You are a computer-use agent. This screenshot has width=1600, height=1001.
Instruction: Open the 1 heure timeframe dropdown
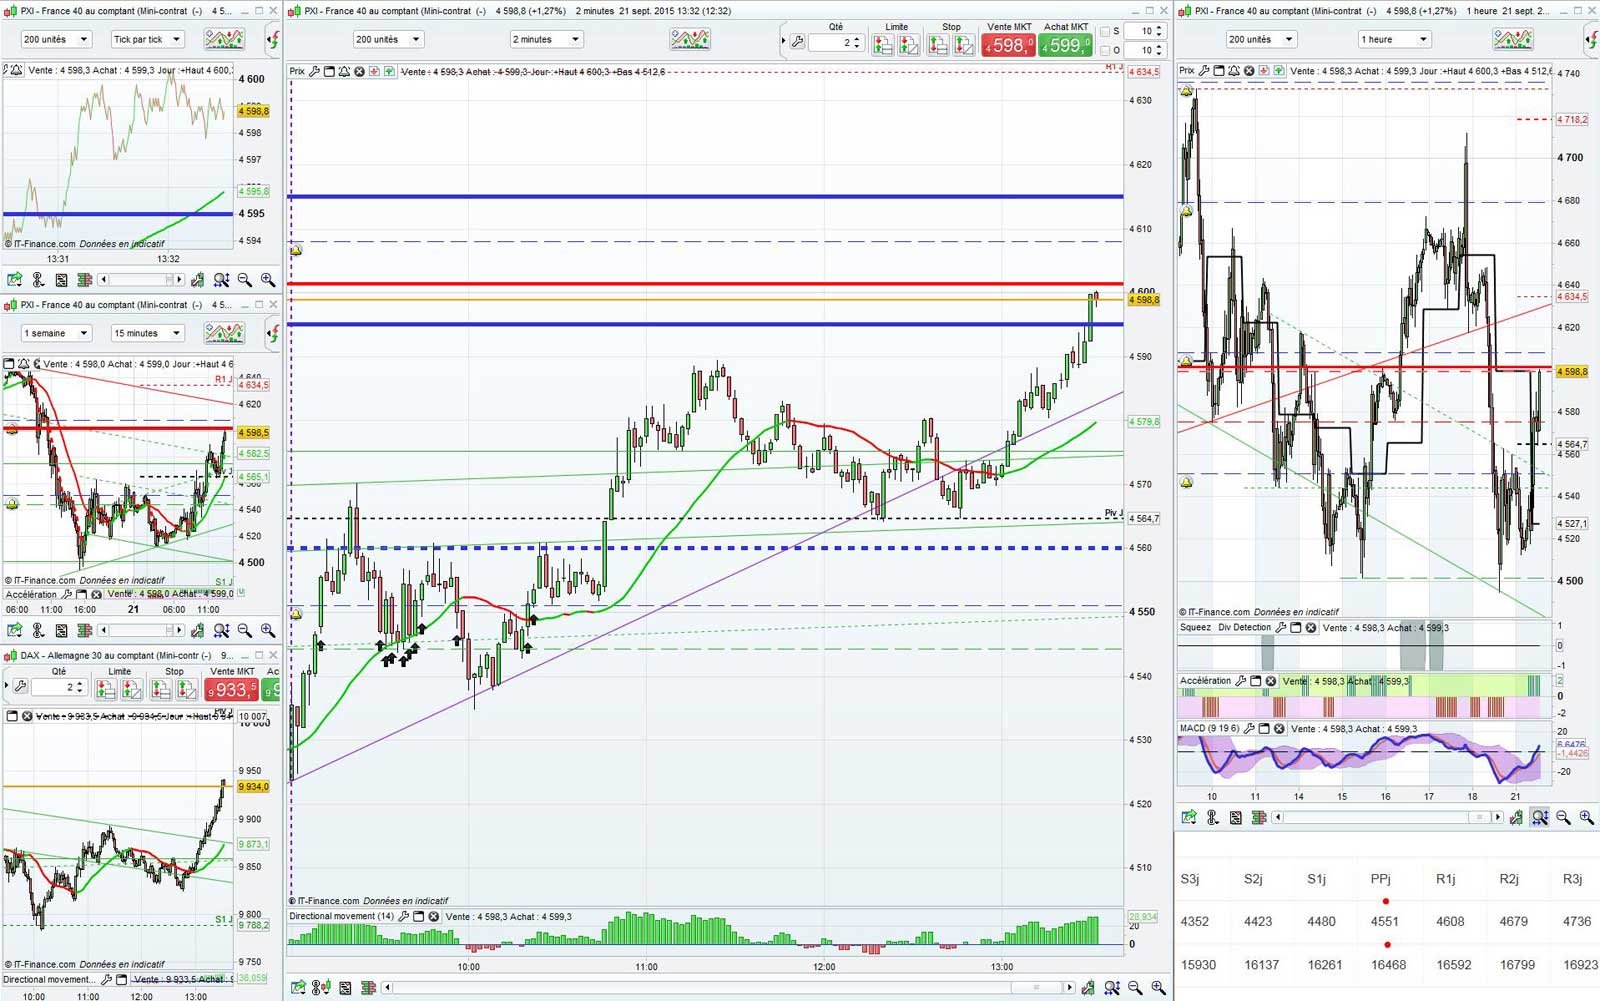(x=1394, y=40)
